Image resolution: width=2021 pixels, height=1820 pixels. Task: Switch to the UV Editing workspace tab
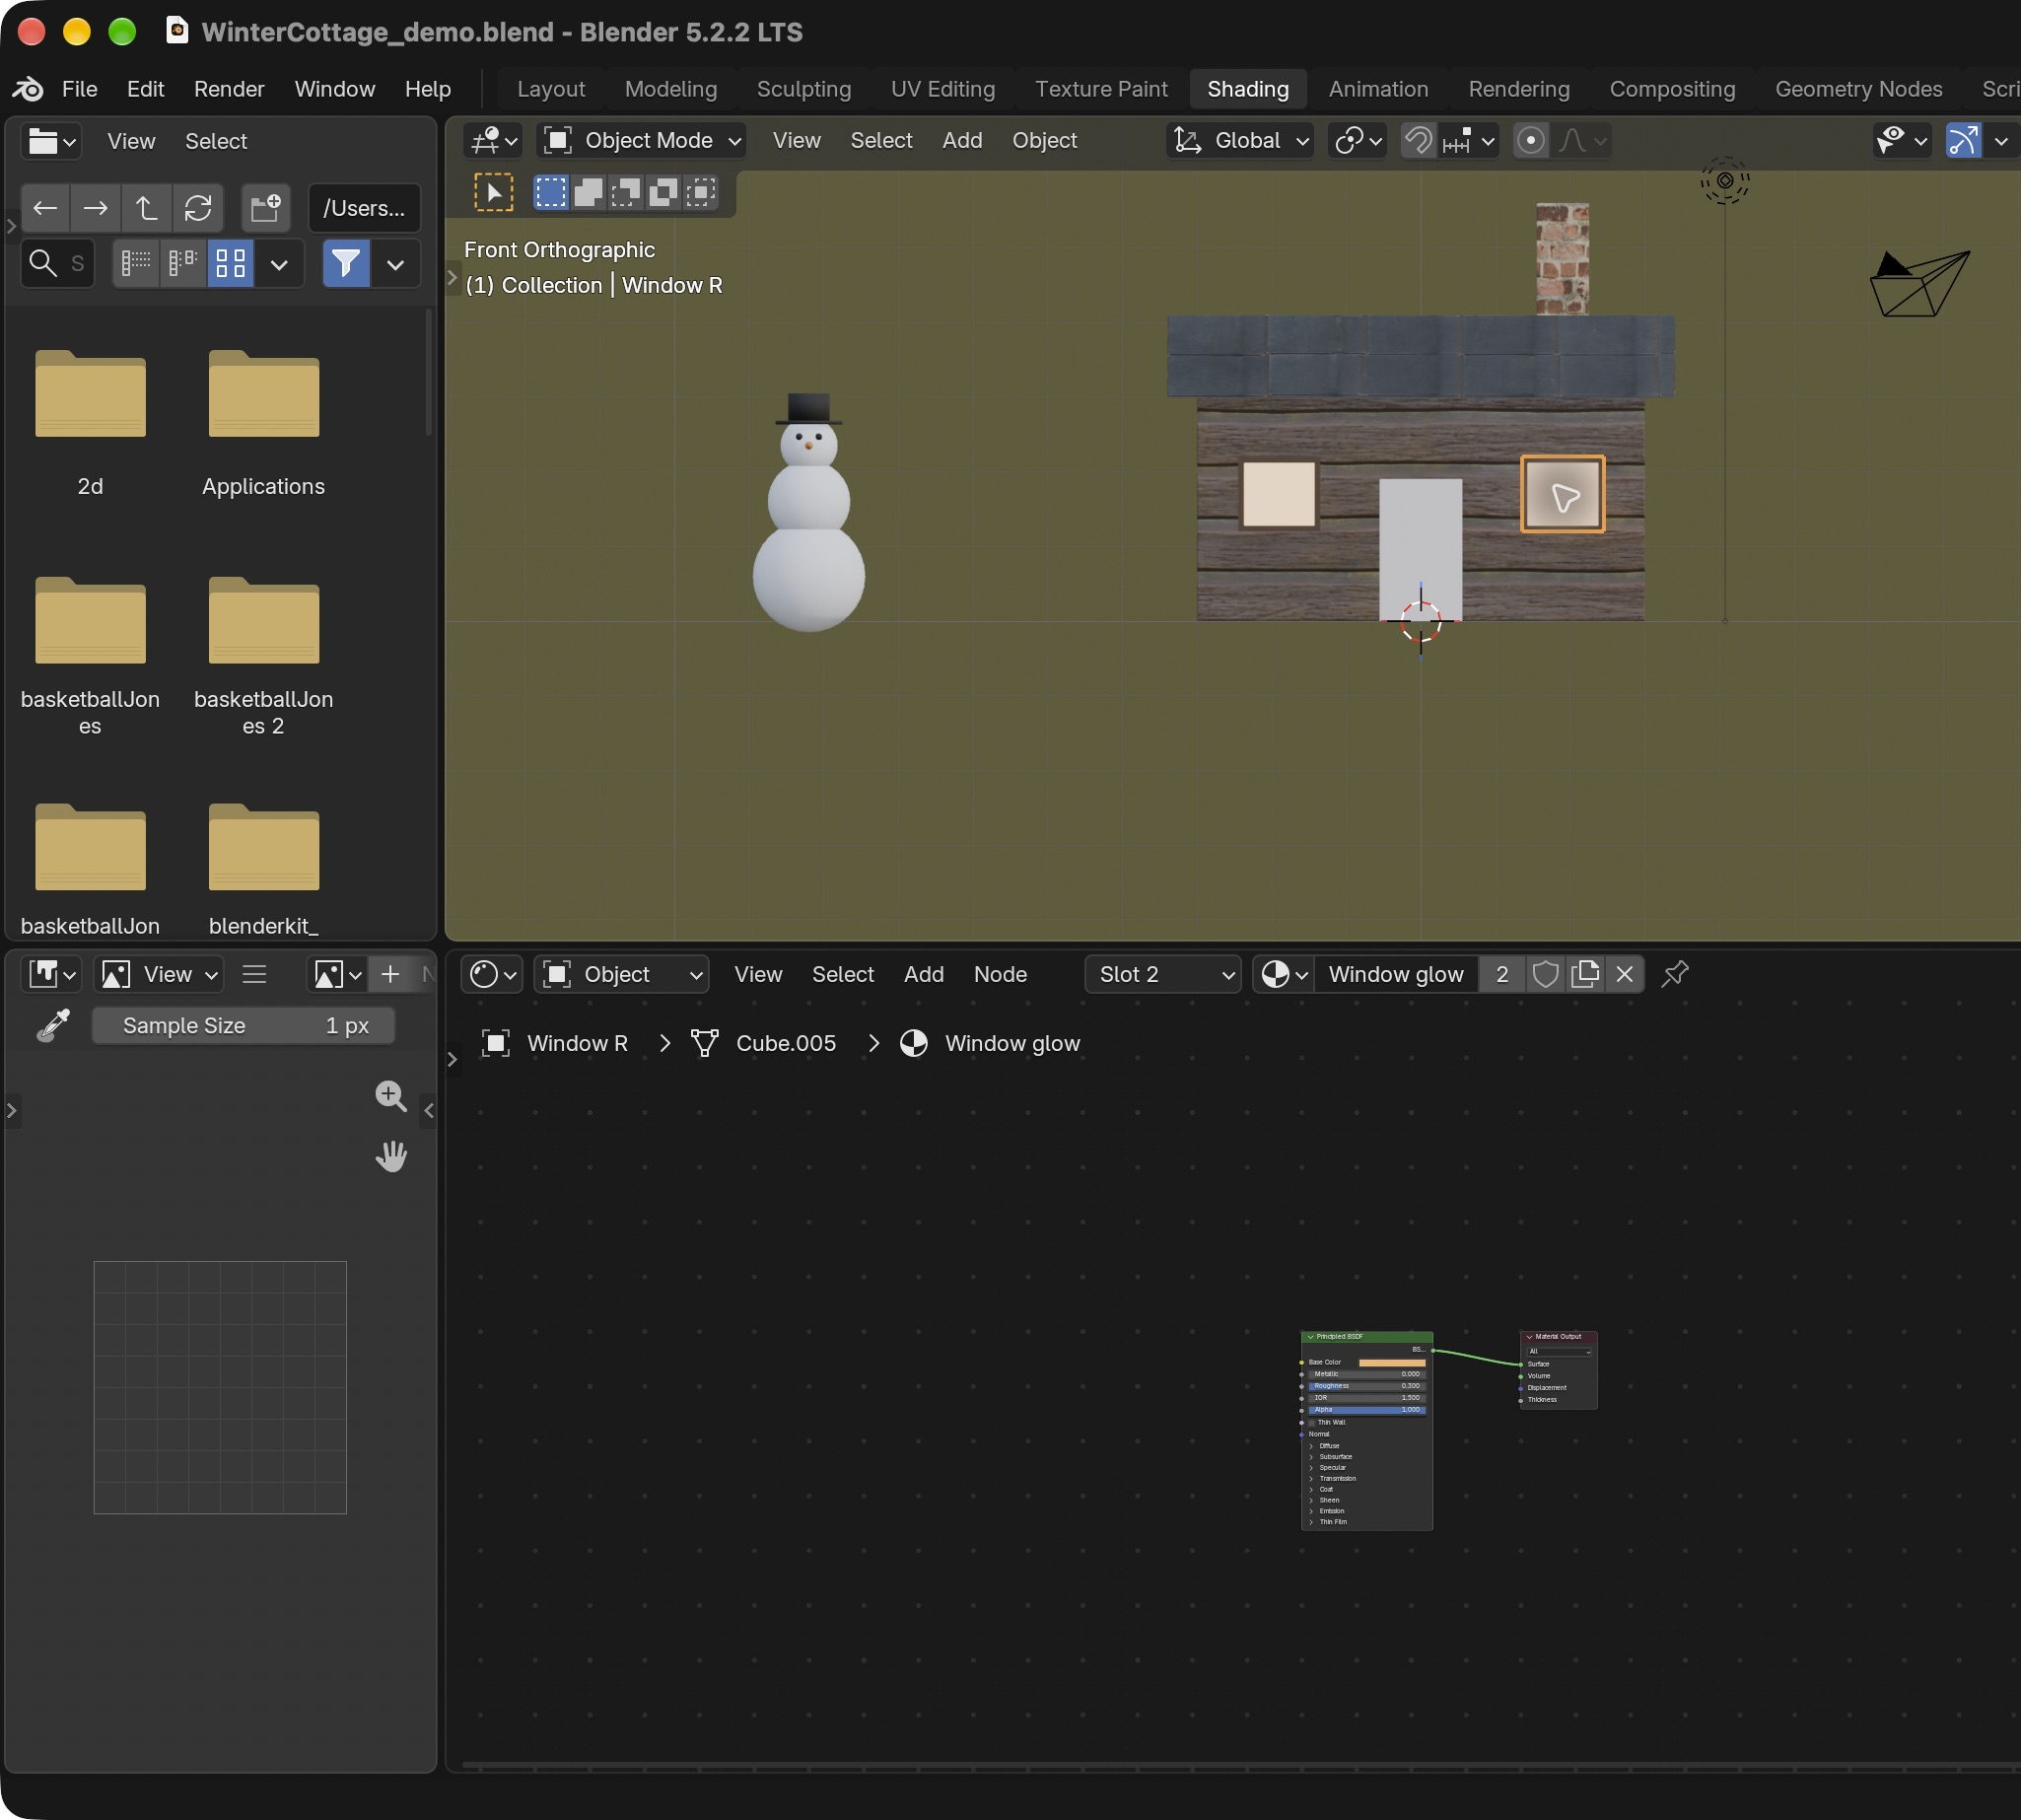click(x=943, y=89)
